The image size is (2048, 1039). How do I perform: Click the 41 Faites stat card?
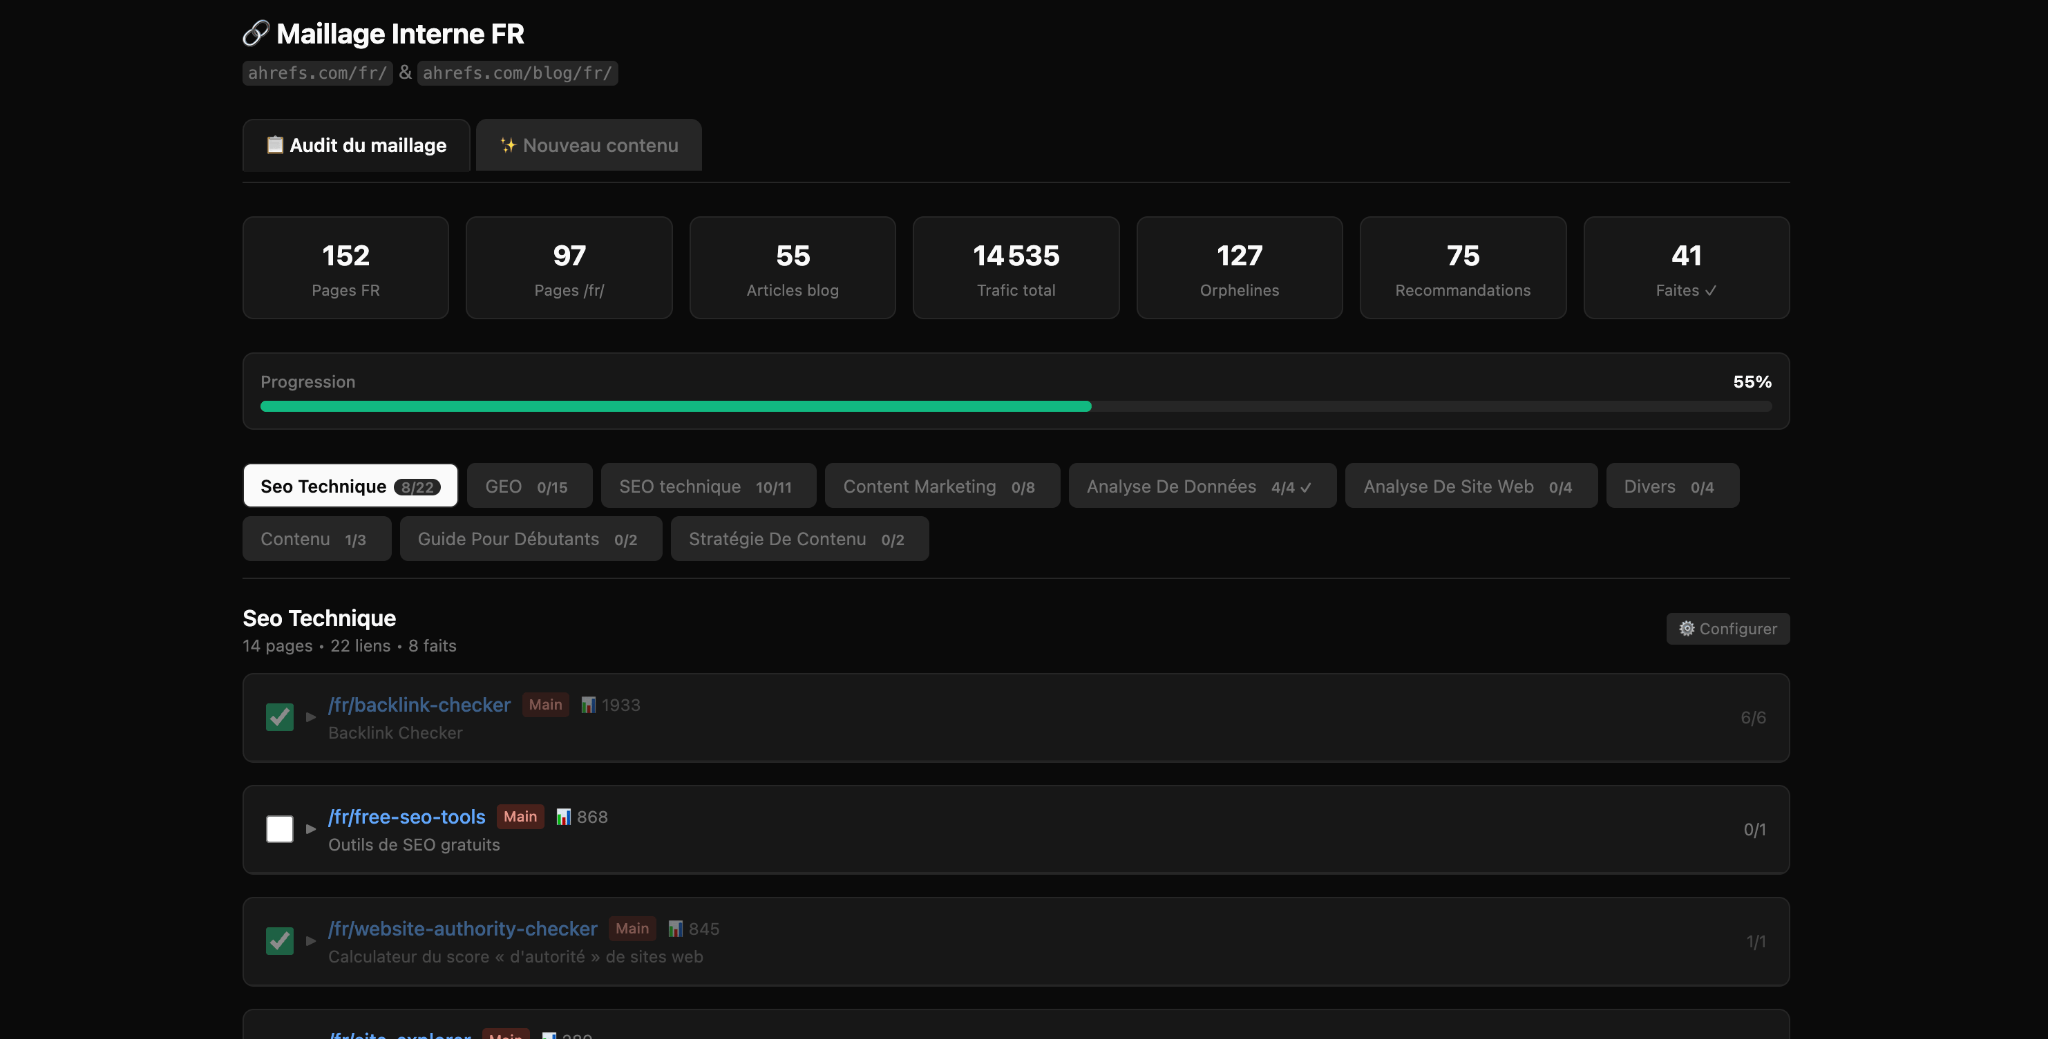(x=1687, y=268)
